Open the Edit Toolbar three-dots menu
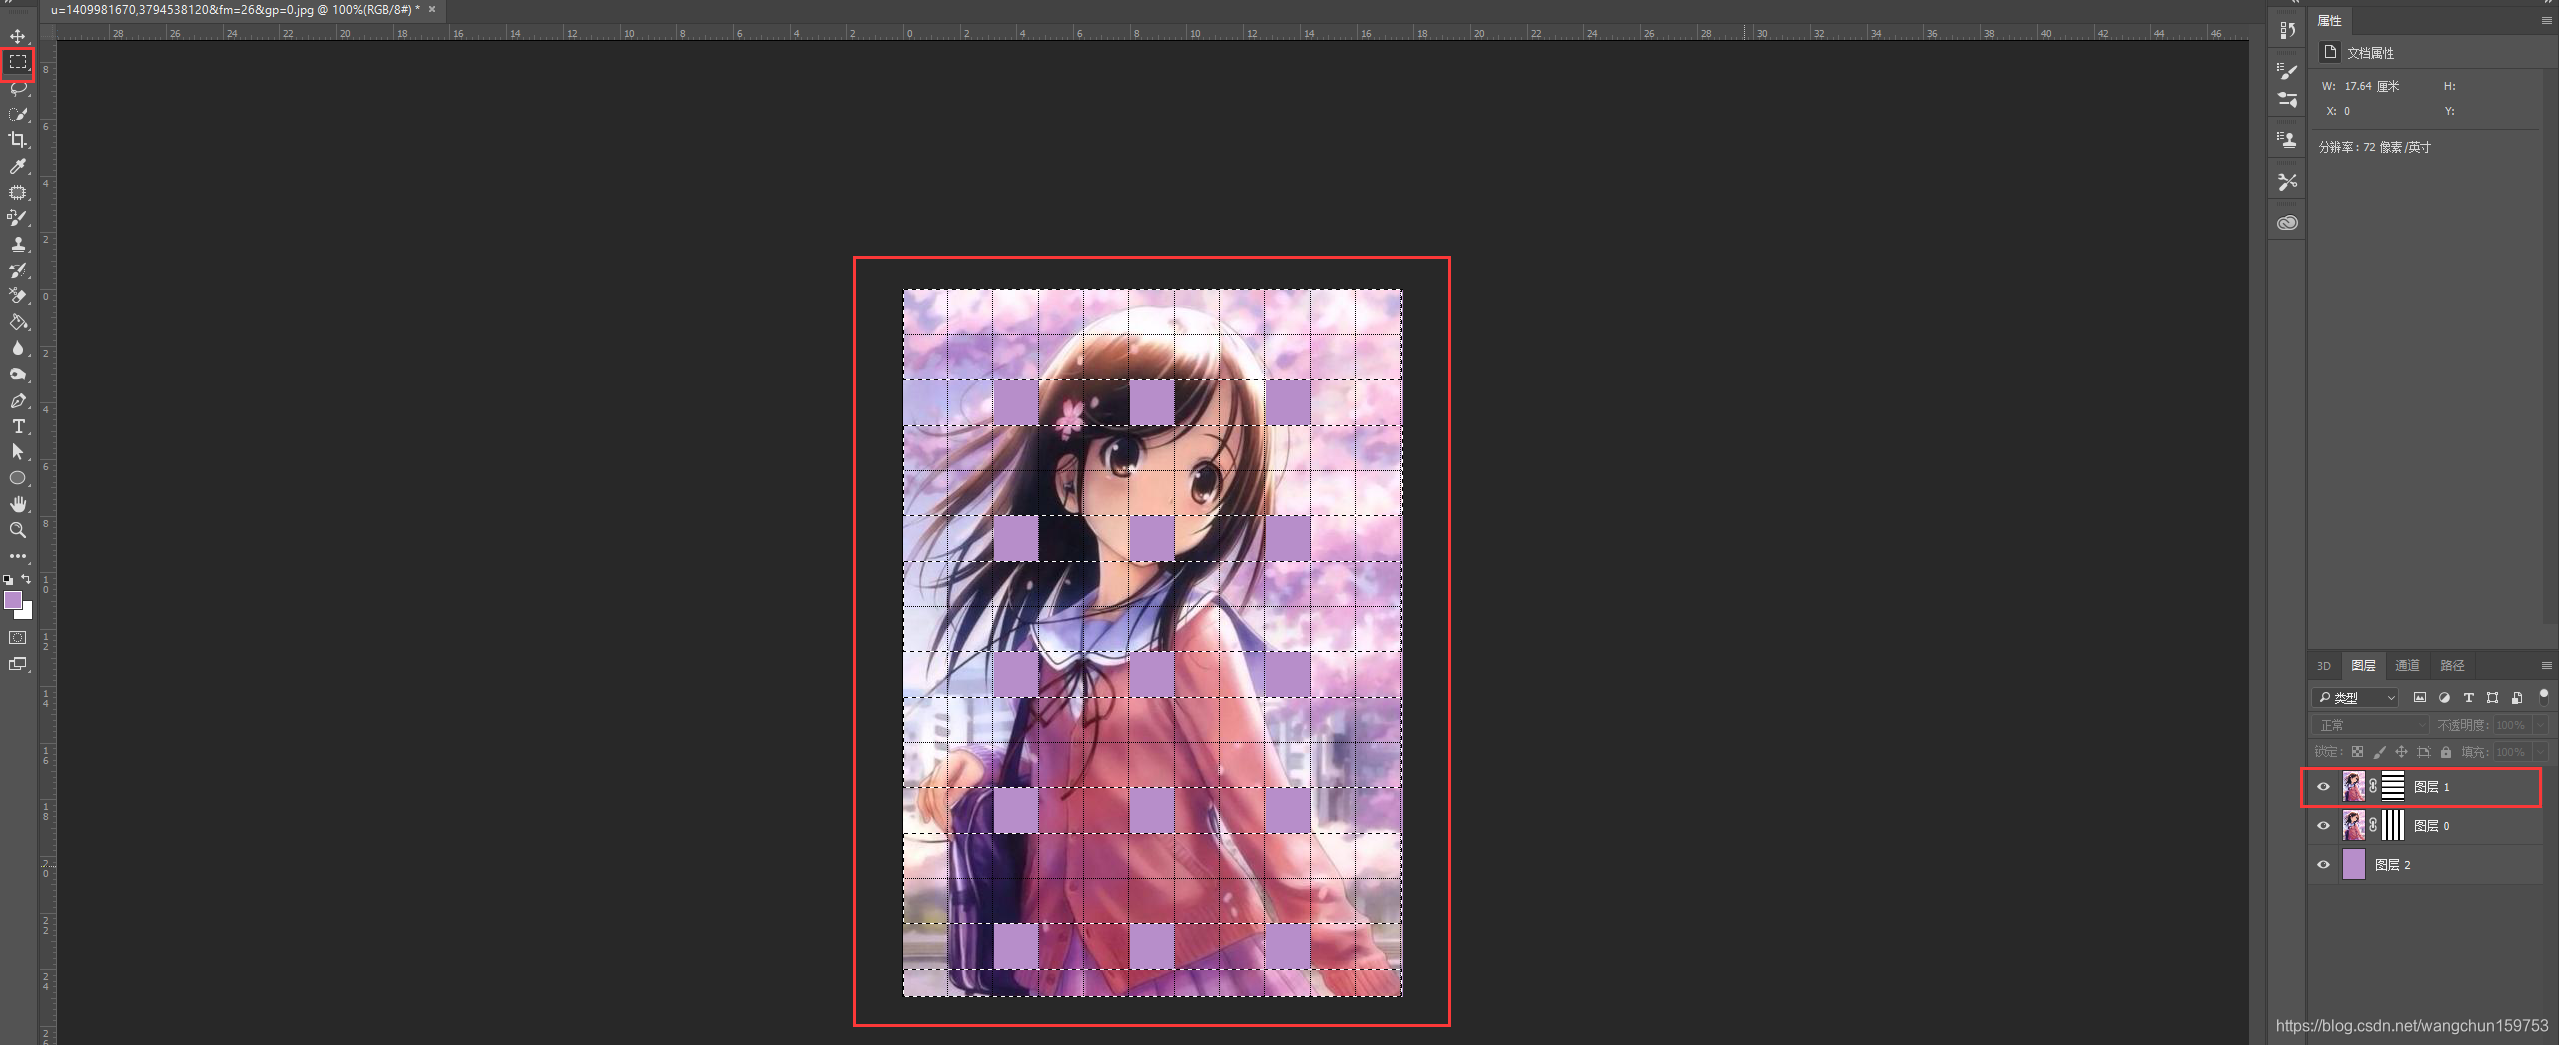This screenshot has height=1045, width=2559. coord(18,556)
